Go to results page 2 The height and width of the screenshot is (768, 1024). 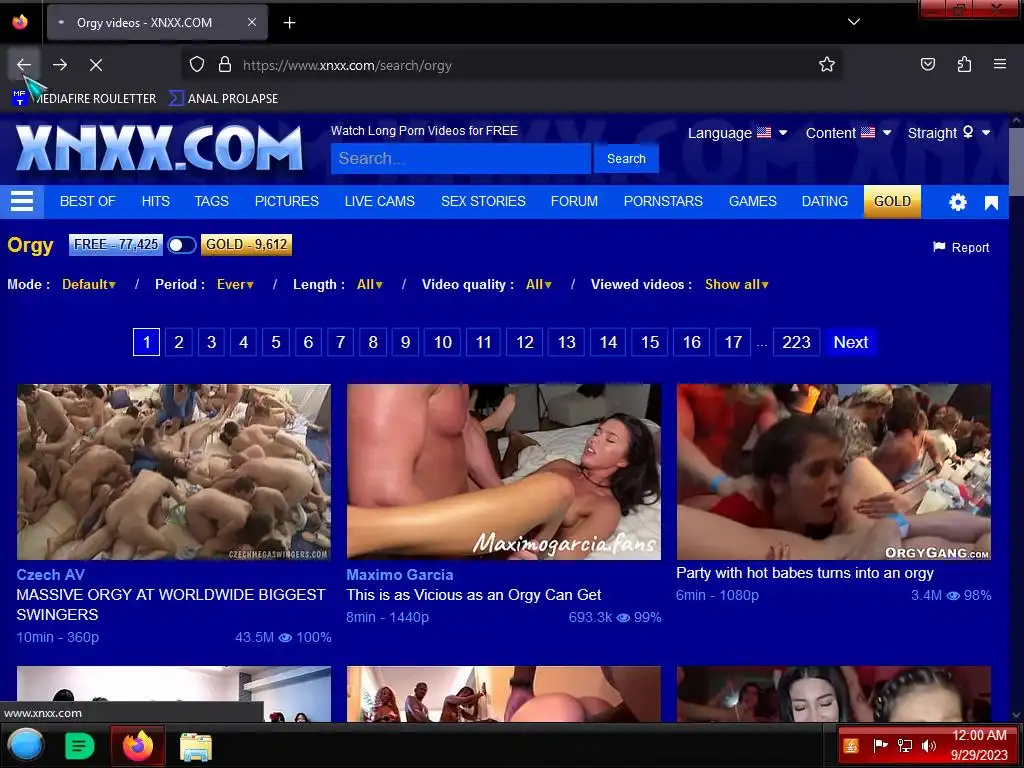coord(179,342)
